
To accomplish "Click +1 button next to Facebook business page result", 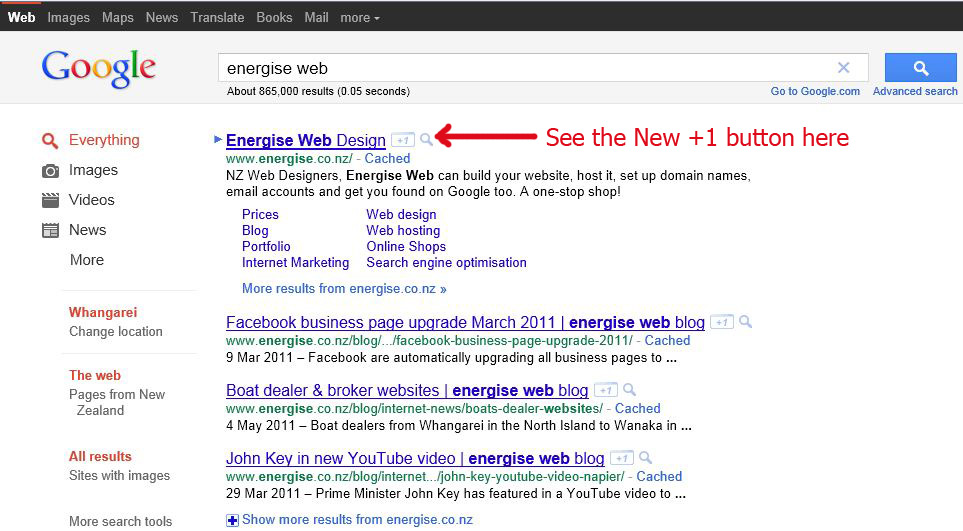I will (722, 322).
